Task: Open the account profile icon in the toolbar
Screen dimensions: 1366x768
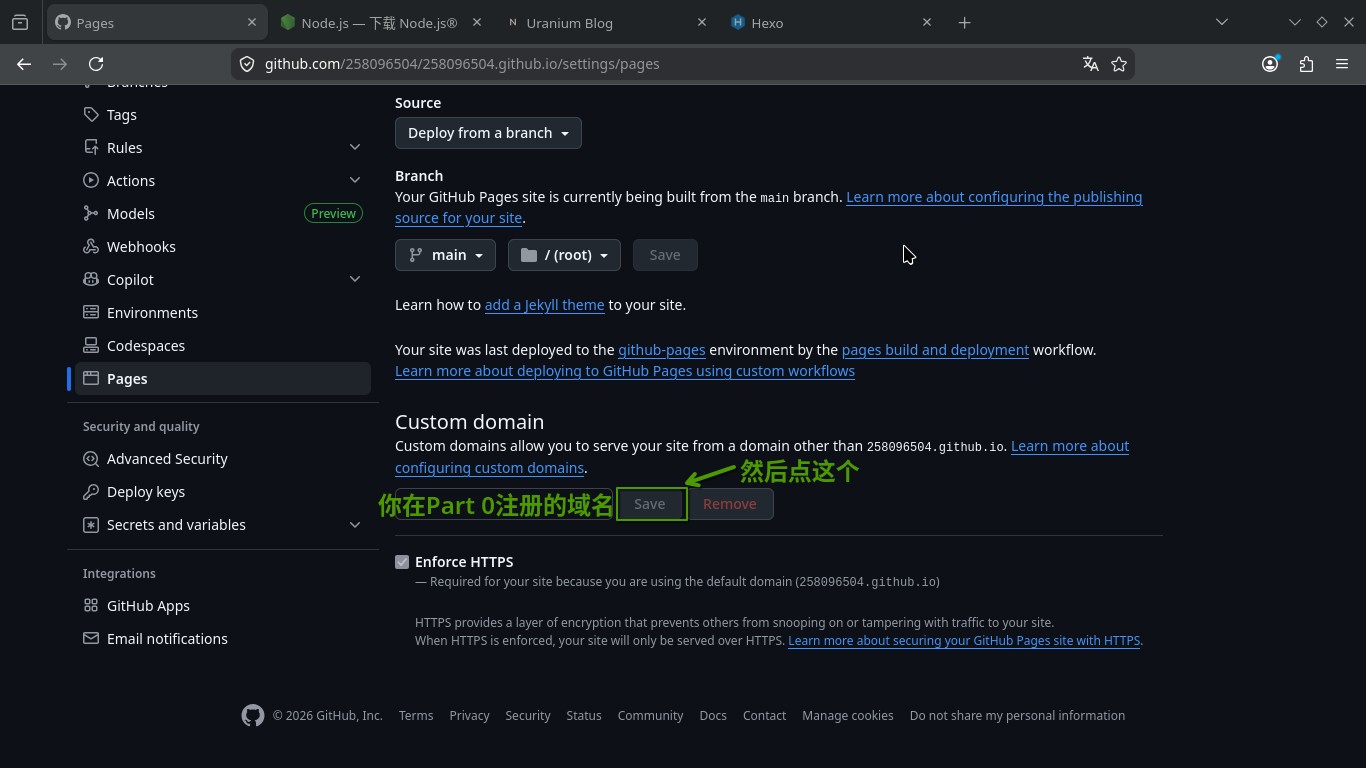Action: pyautogui.click(x=1270, y=64)
